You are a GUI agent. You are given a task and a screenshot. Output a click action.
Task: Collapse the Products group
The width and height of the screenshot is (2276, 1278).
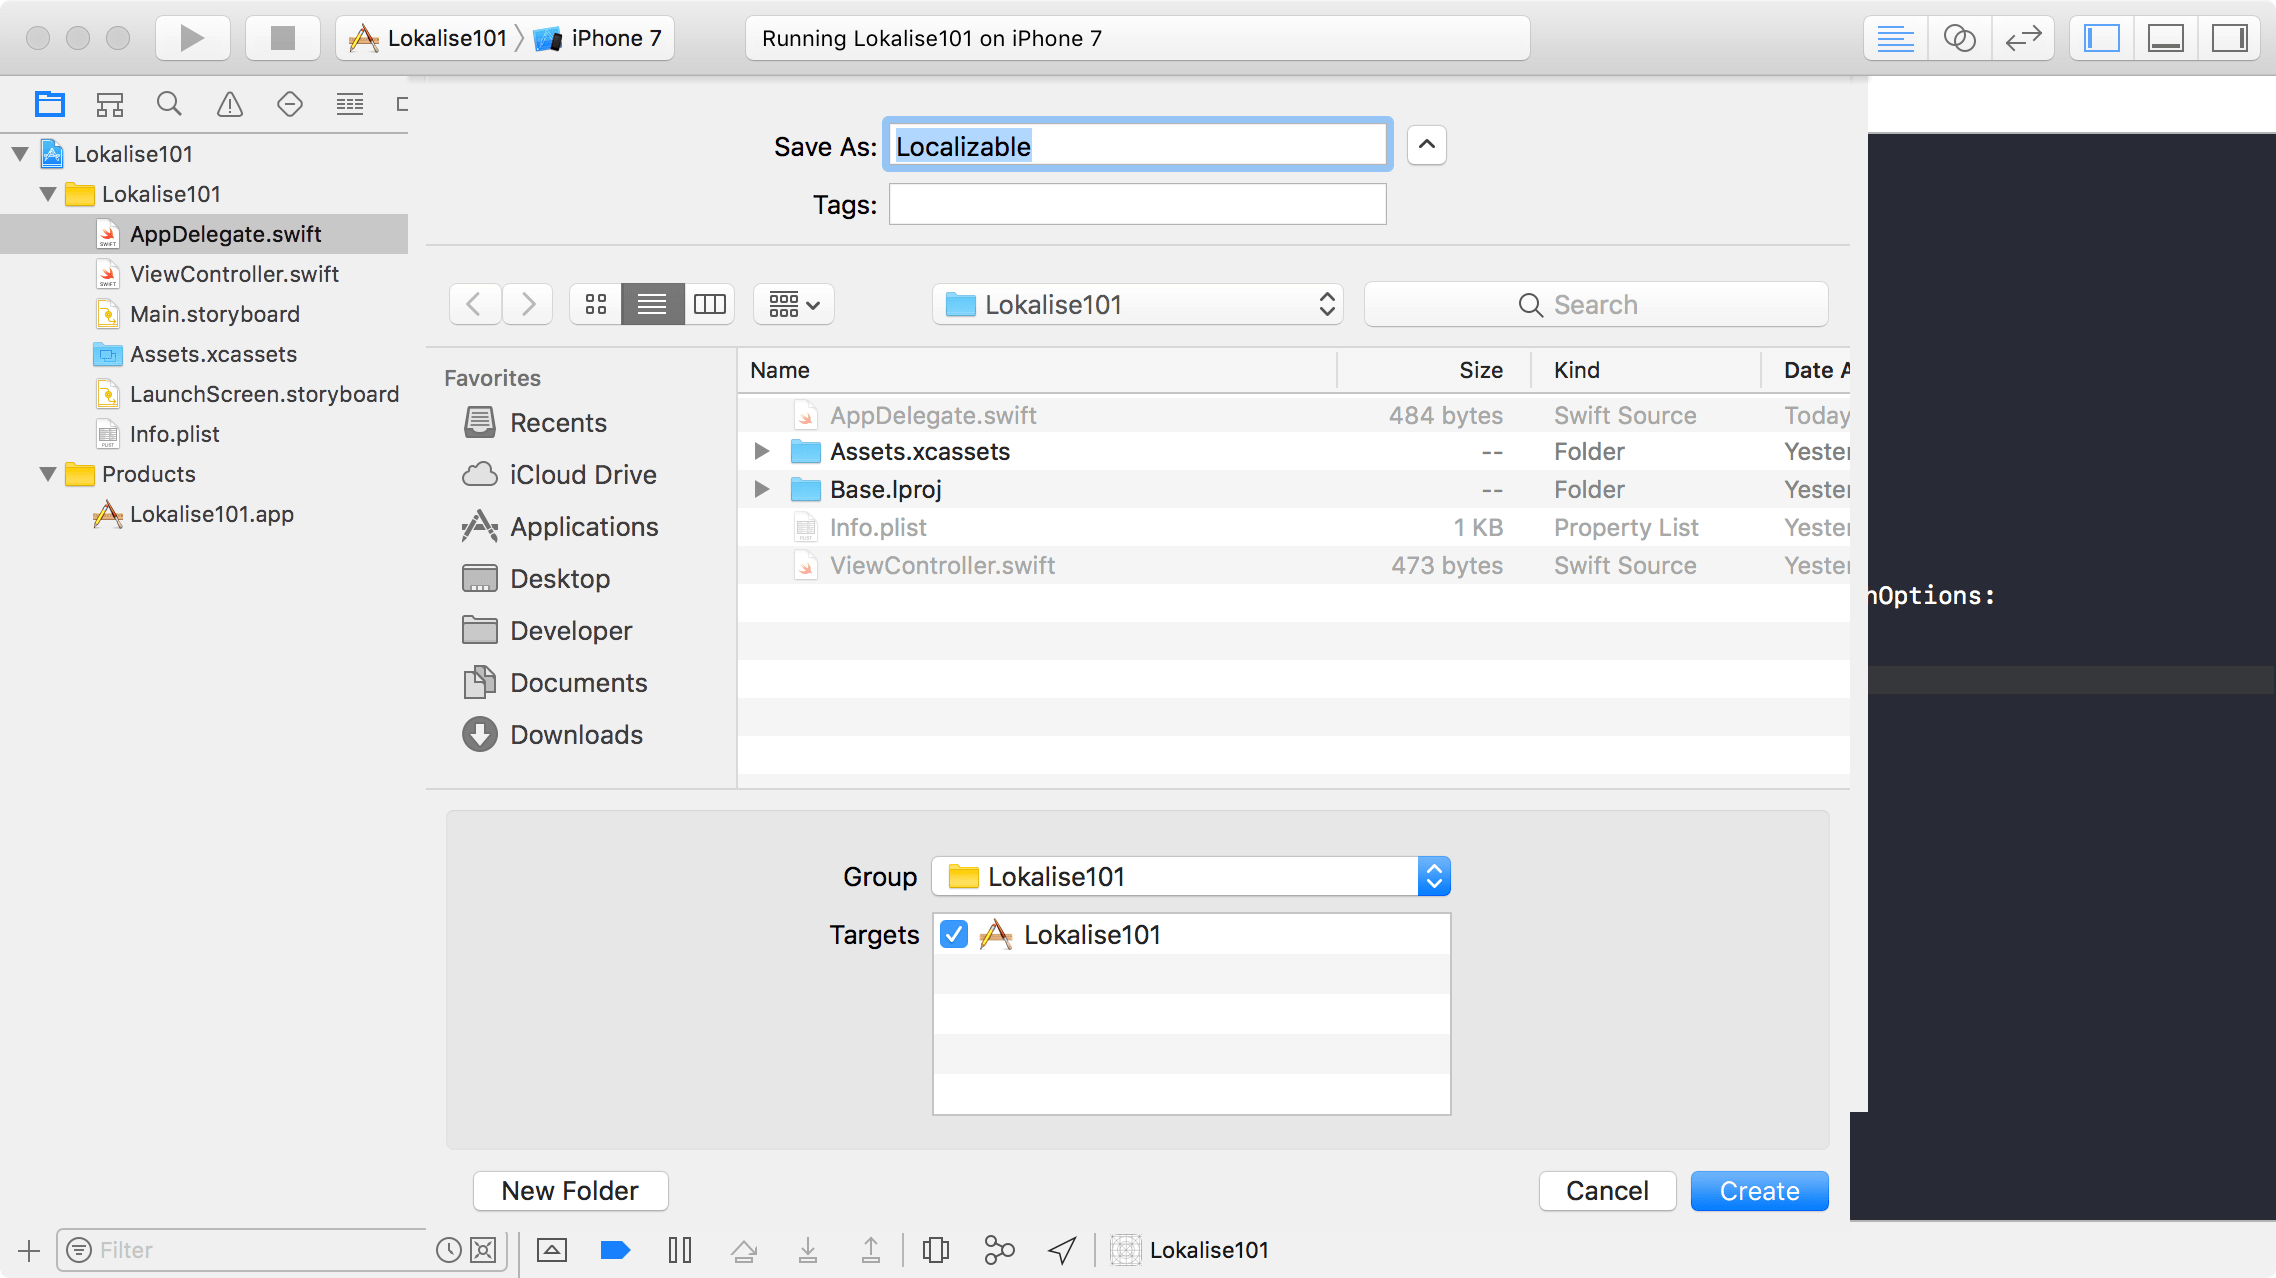(x=48, y=474)
